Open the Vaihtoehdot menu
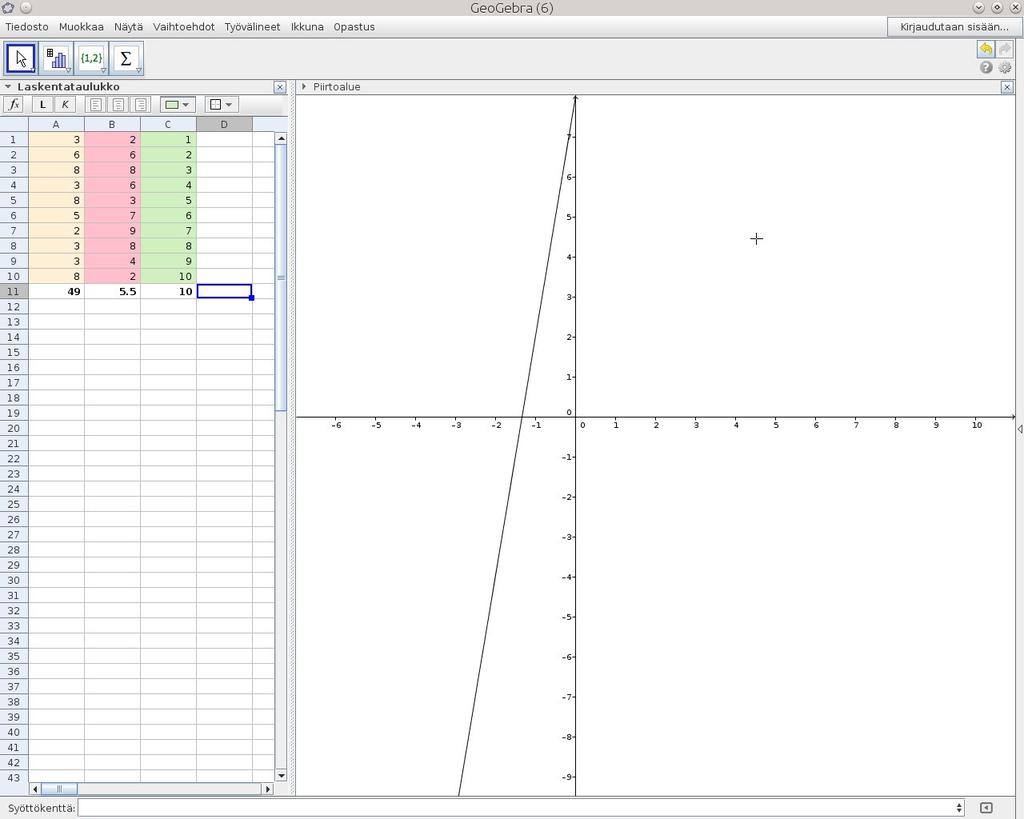This screenshot has height=819, width=1024. [184, 27]
